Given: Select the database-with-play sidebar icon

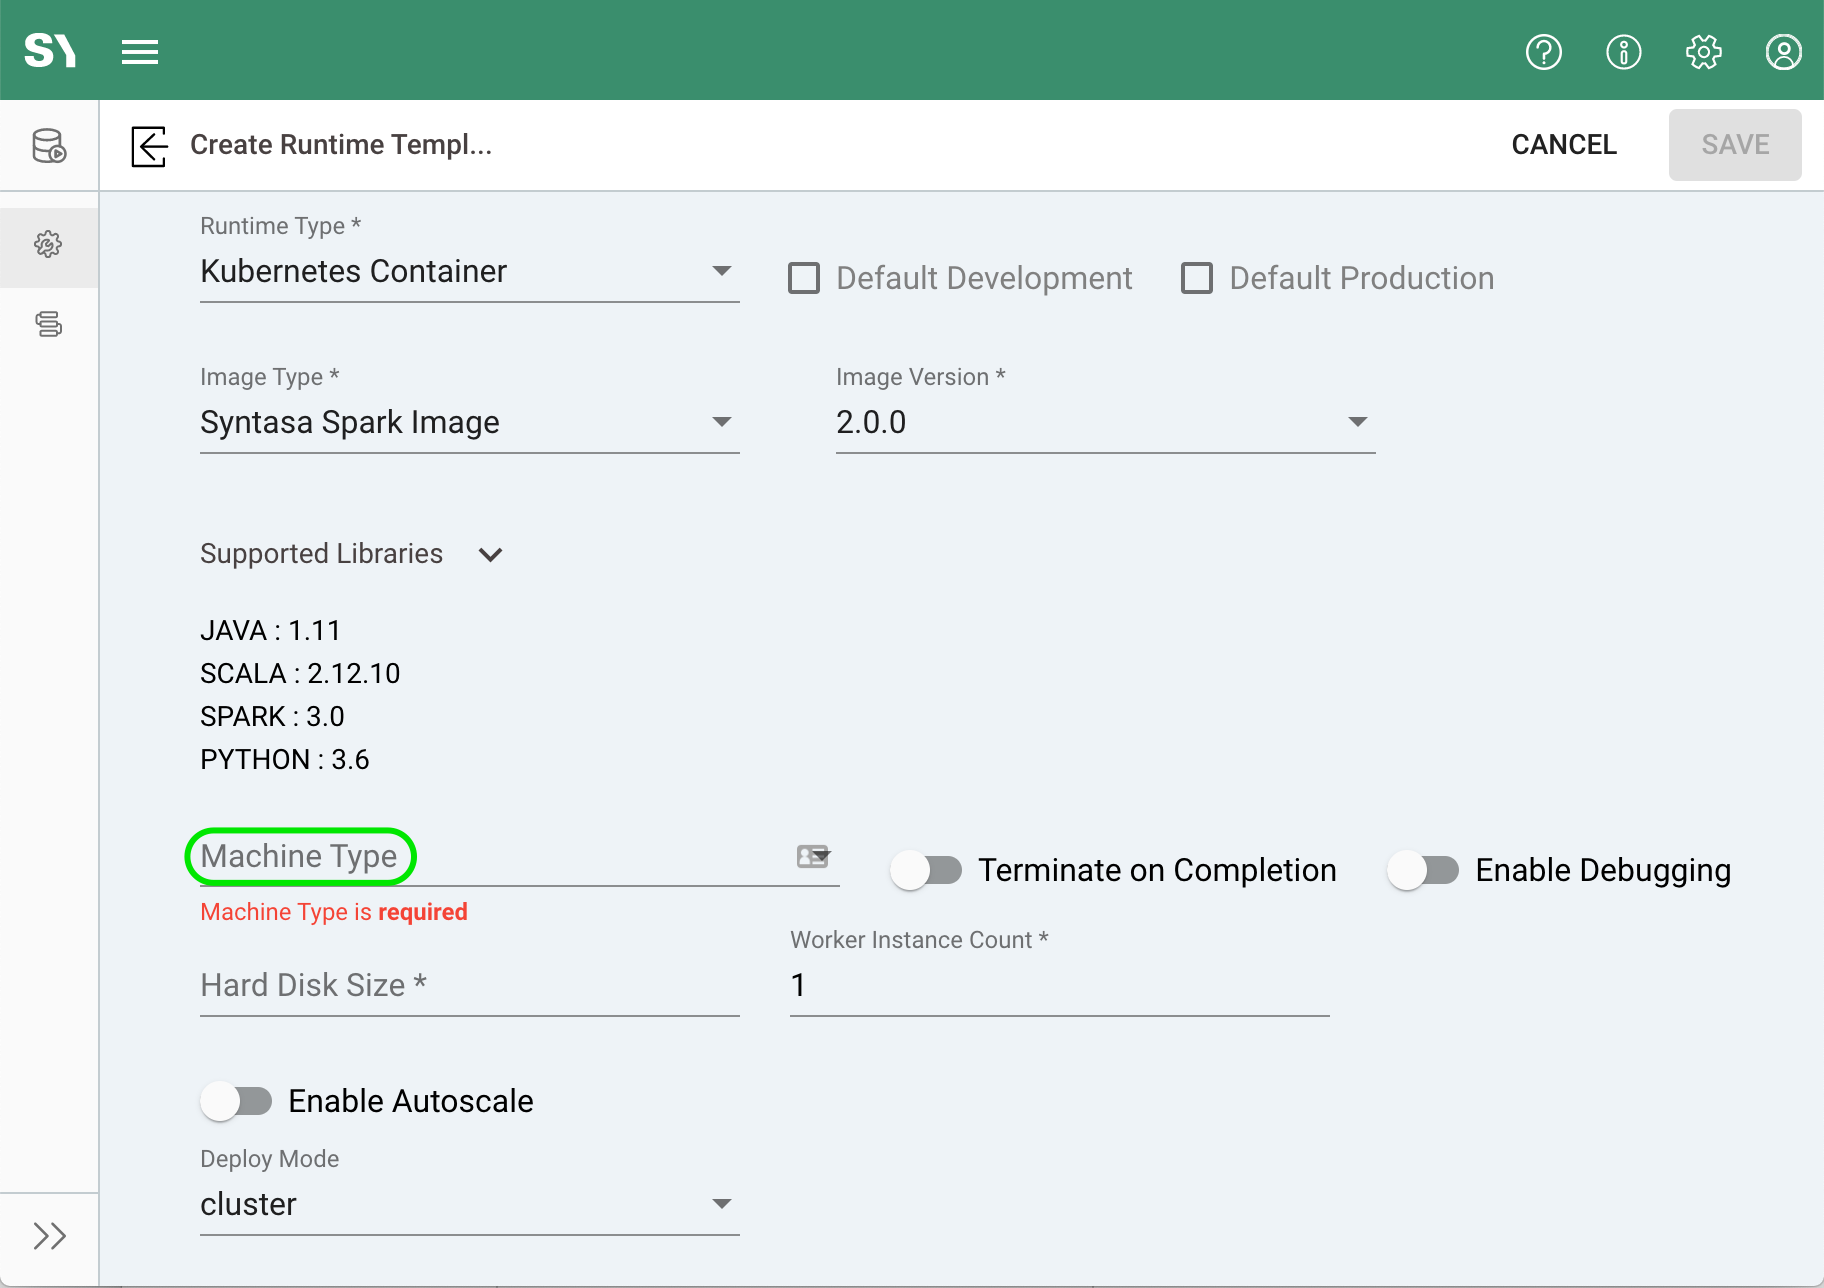Looking at the screenshot, I should [49, 147].
